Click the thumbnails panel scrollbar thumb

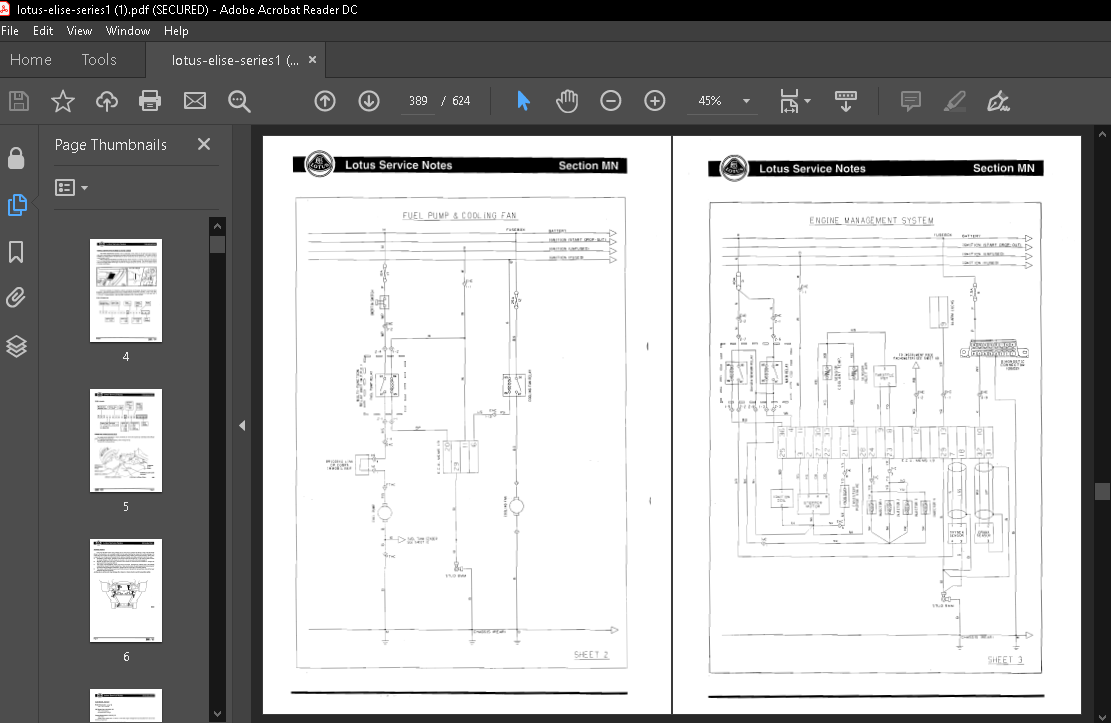[x=218, y=245]
